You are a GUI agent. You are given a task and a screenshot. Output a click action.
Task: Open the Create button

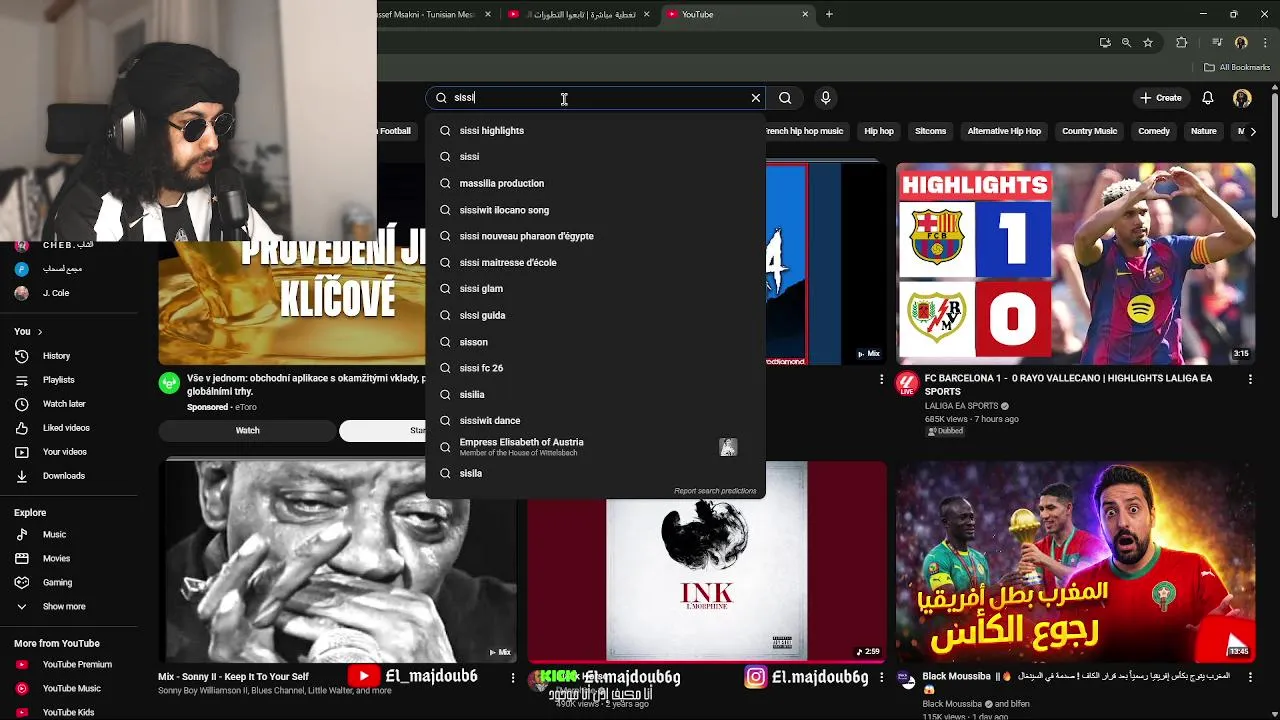[1161, 98]
